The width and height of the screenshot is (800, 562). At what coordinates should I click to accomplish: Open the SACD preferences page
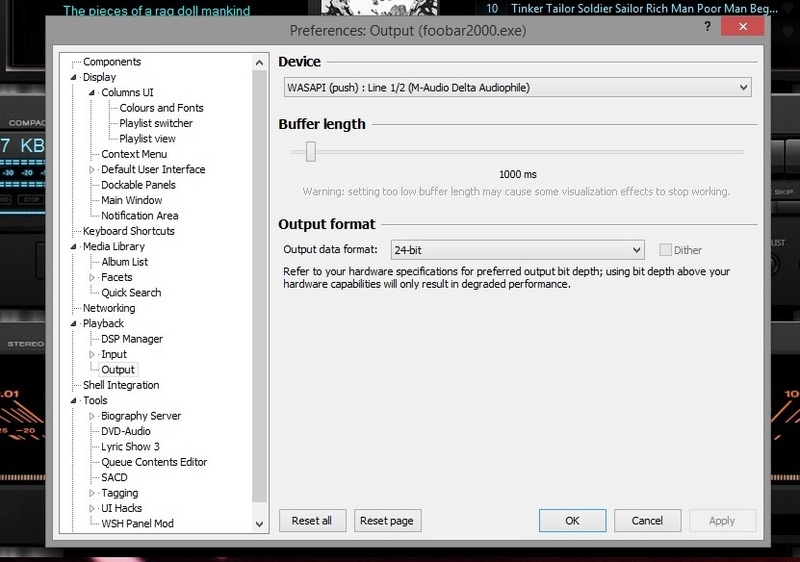(114, 477)
